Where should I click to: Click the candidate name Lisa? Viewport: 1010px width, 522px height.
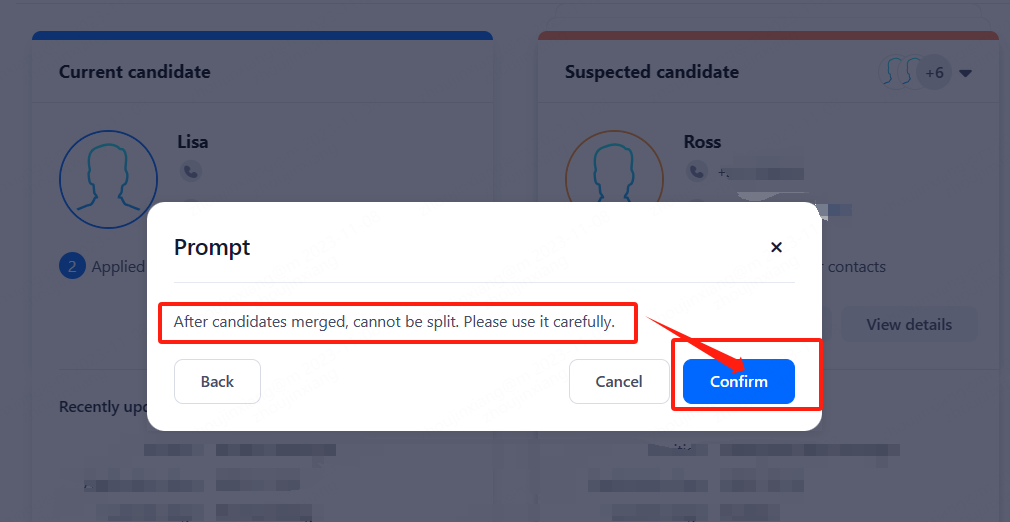click(x=192, y=141)
